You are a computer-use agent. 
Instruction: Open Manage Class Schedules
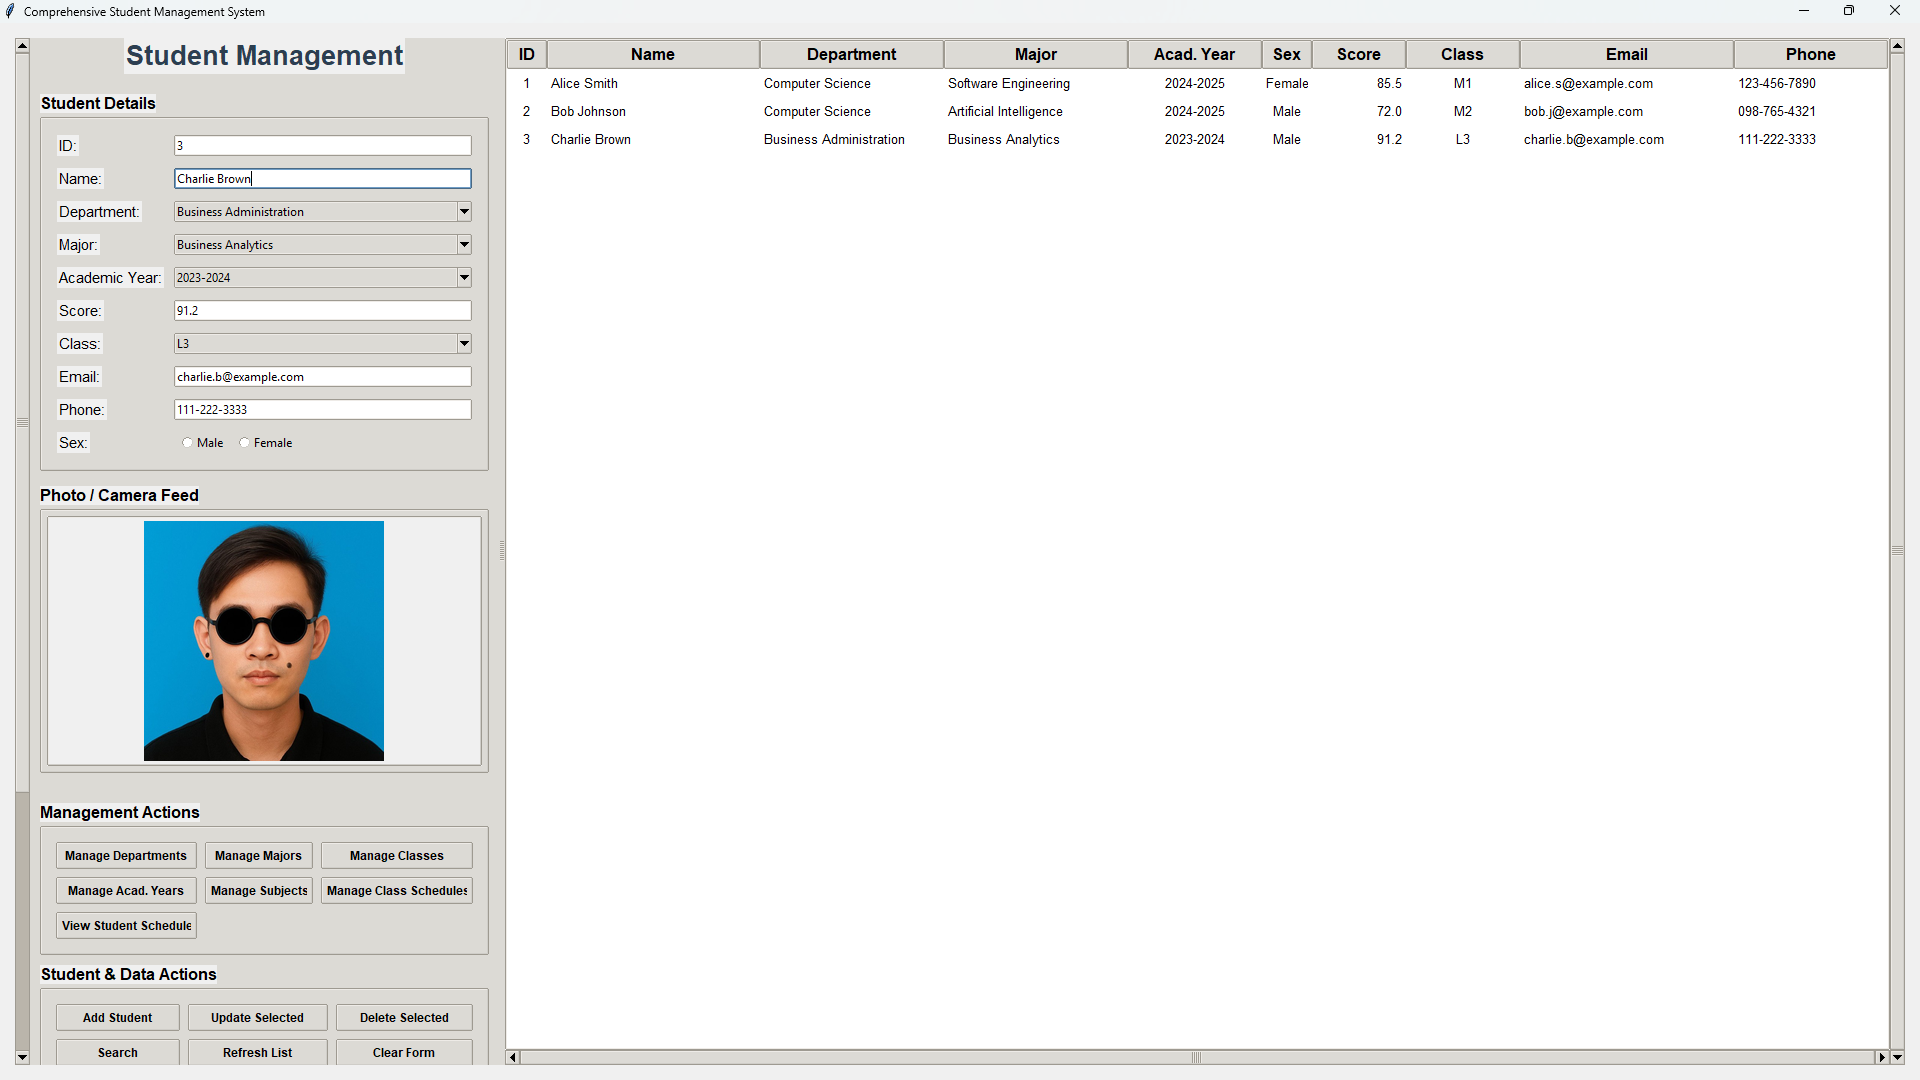click(397, 891)
